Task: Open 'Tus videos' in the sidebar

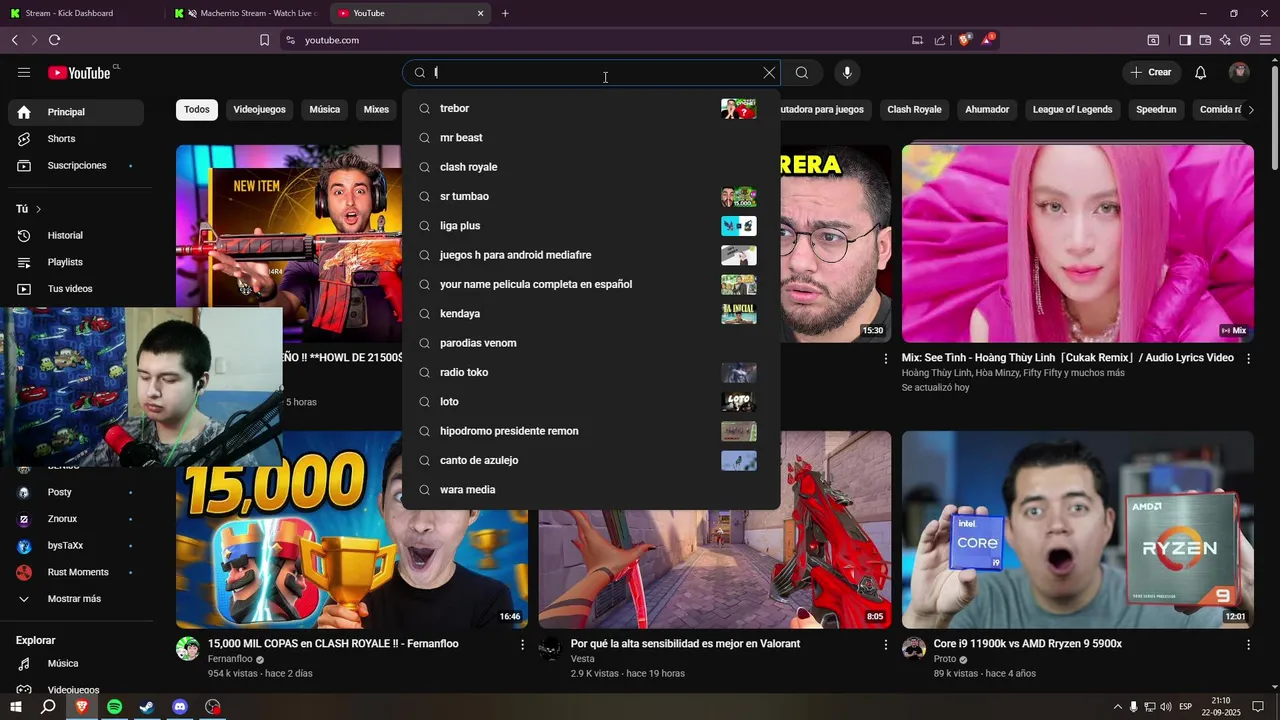Action: tap(76, 289)
